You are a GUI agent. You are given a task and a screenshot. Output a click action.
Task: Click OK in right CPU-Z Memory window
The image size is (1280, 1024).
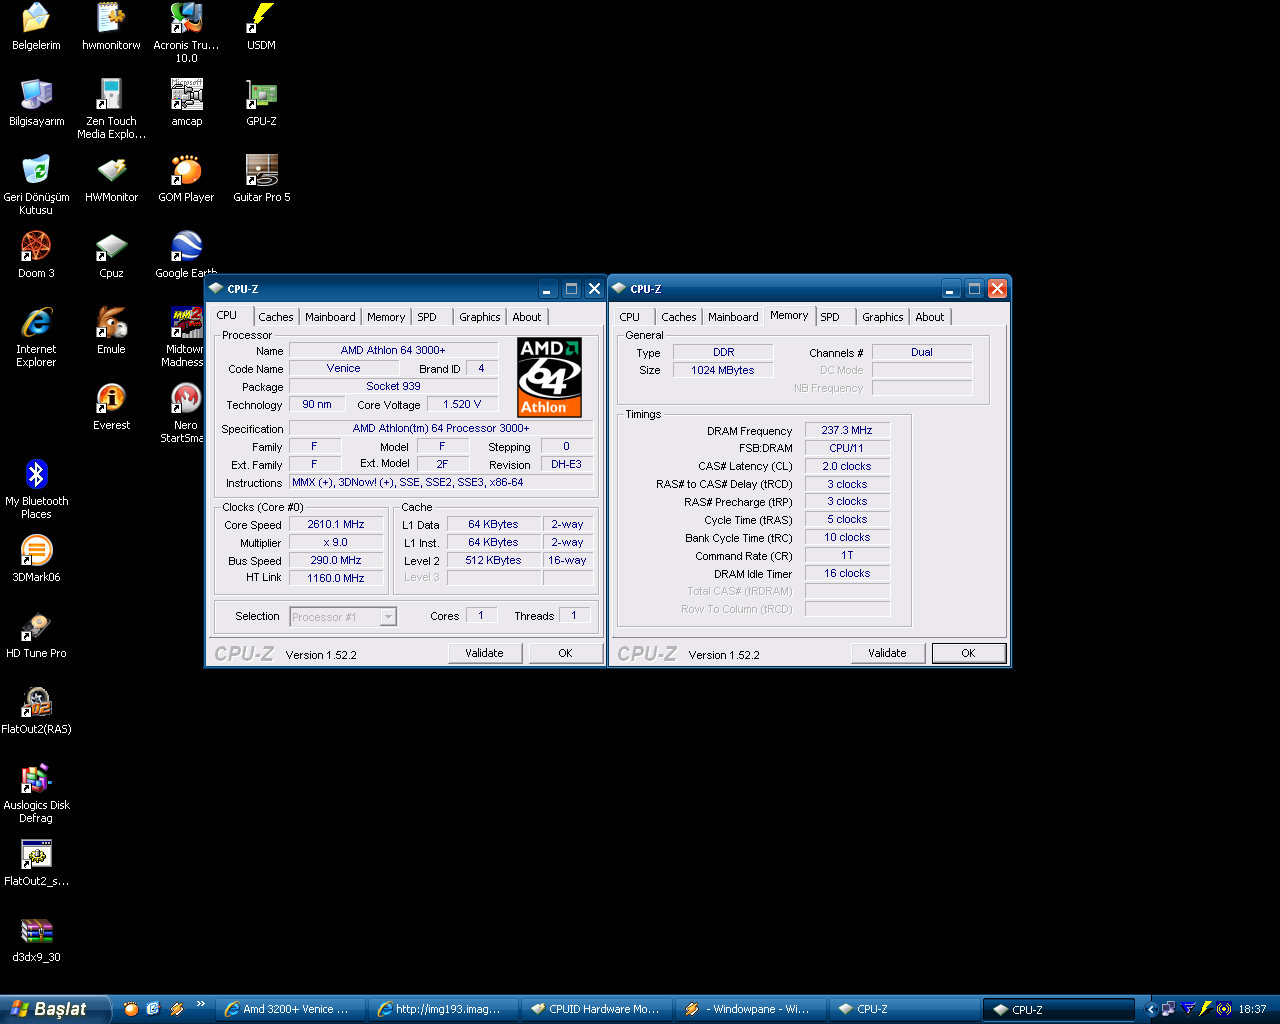pyautogui.click(x=968, y=653)
